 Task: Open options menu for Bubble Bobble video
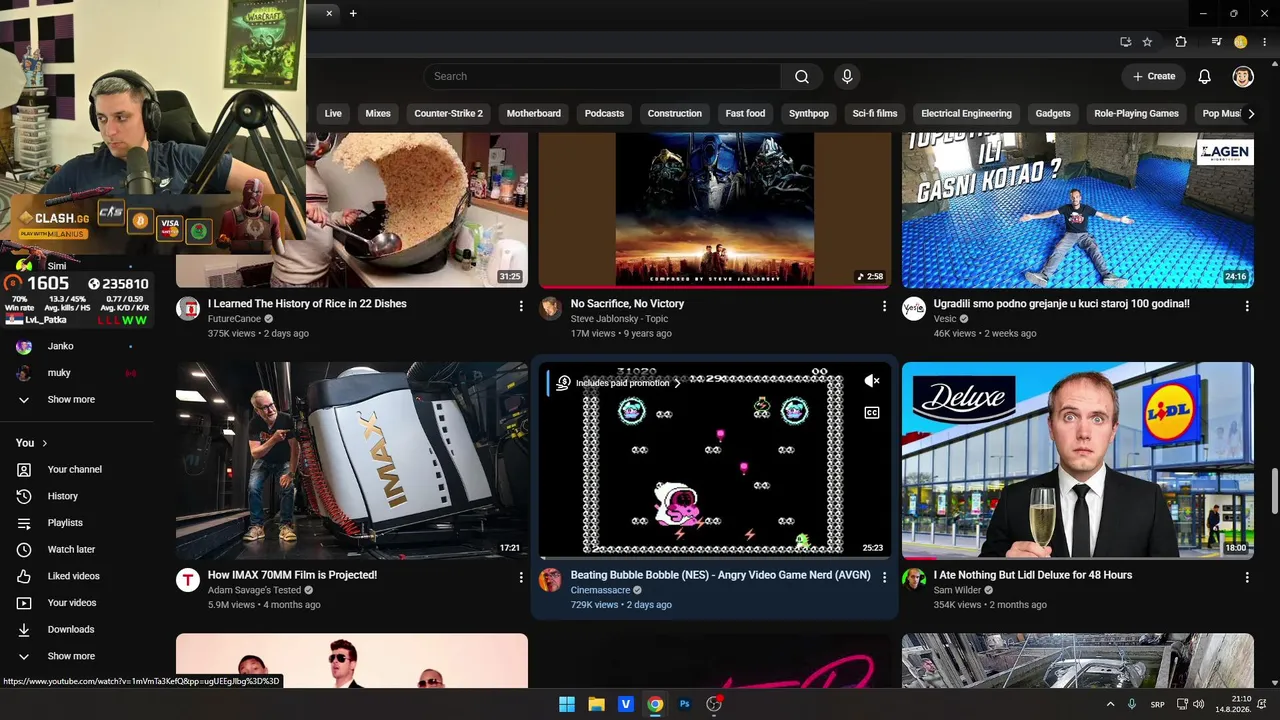point(884,577)
